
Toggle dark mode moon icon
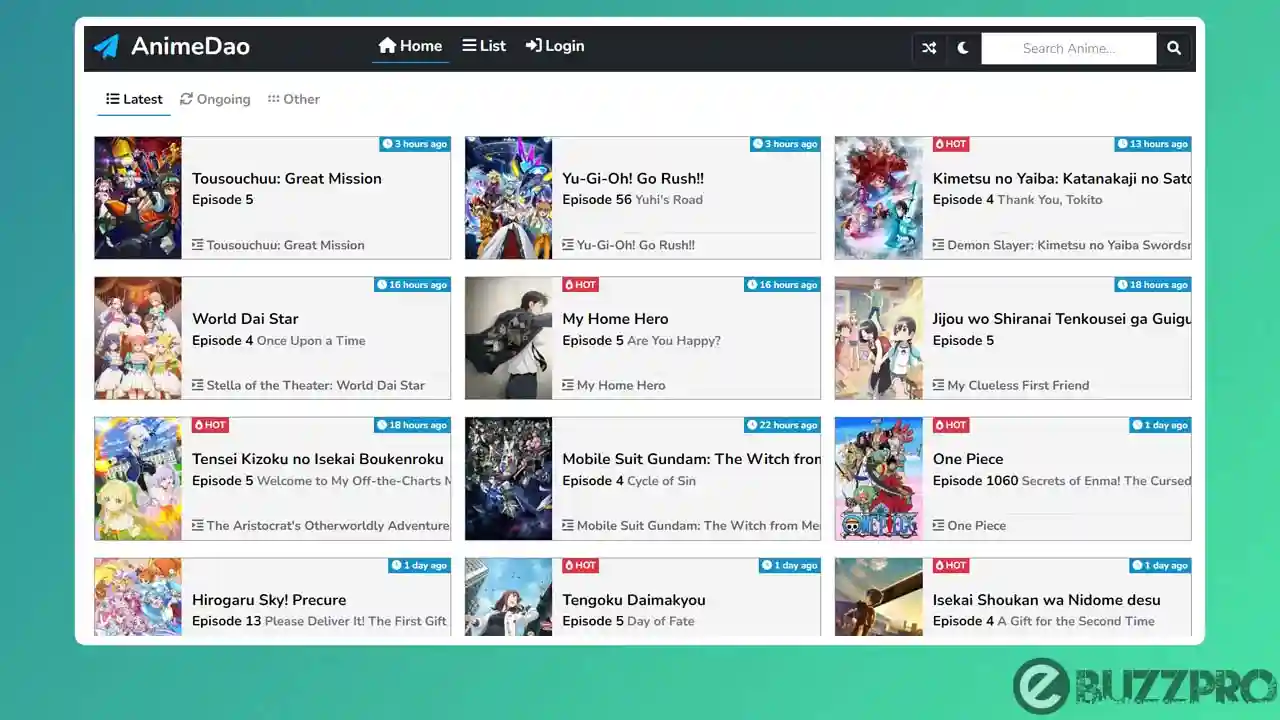point(963,48)
